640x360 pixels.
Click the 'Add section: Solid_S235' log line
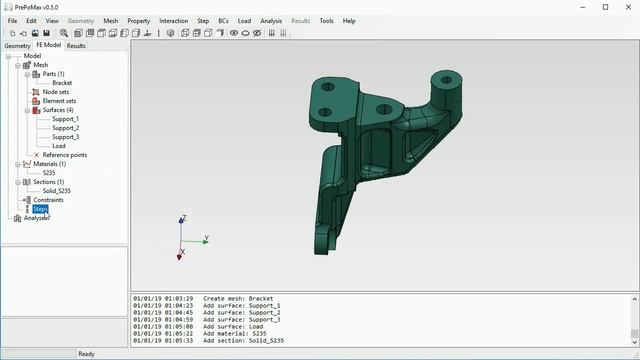[x=209, y=340]
